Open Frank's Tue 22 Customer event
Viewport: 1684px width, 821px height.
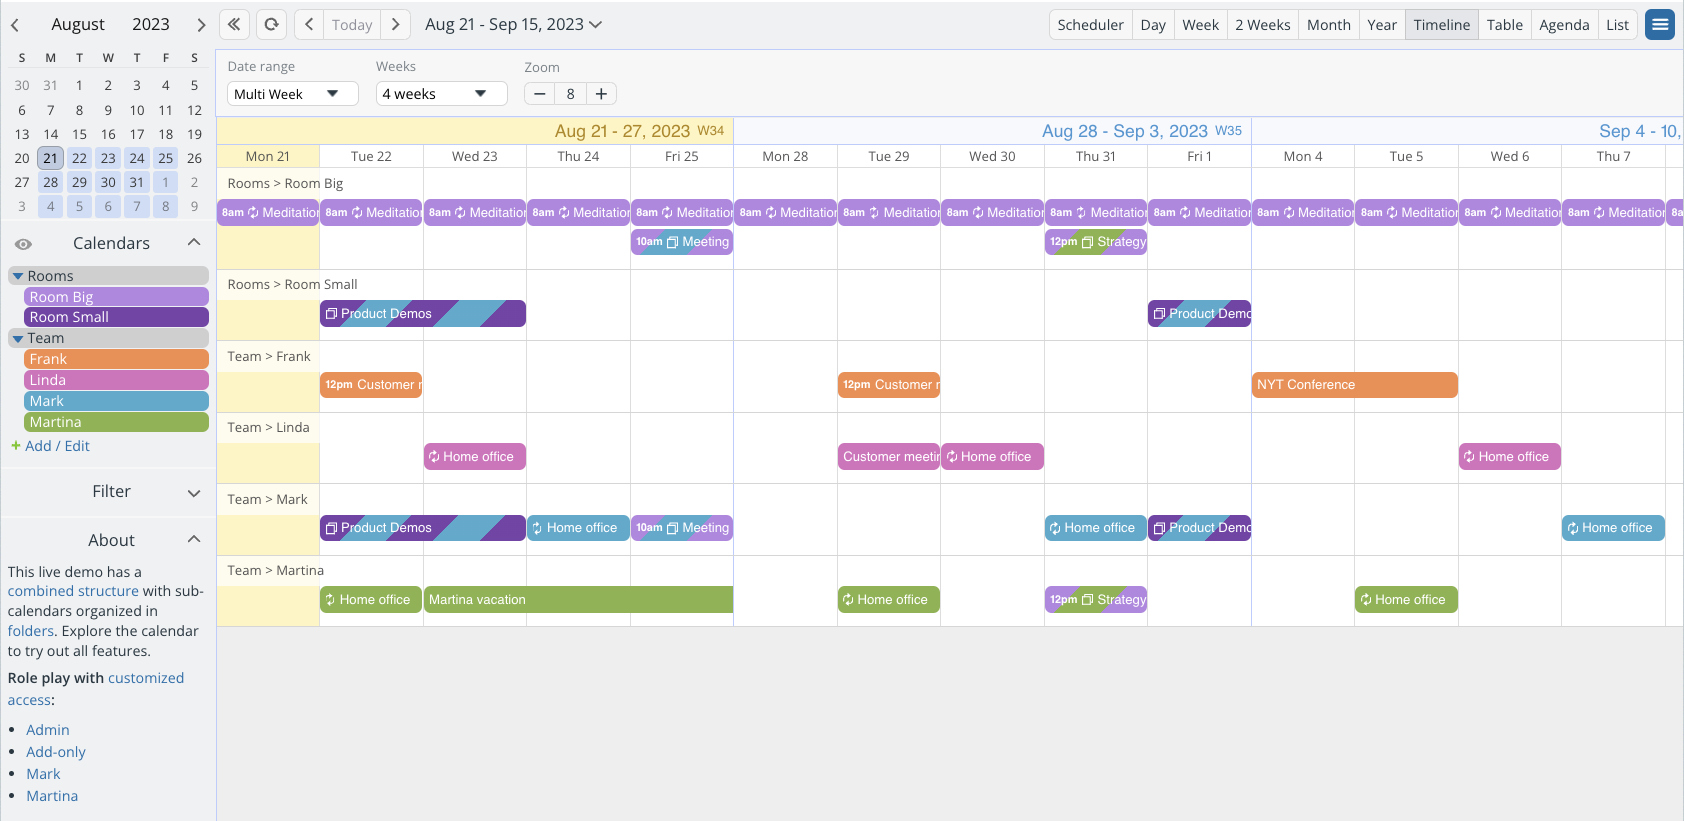(371, 385)
